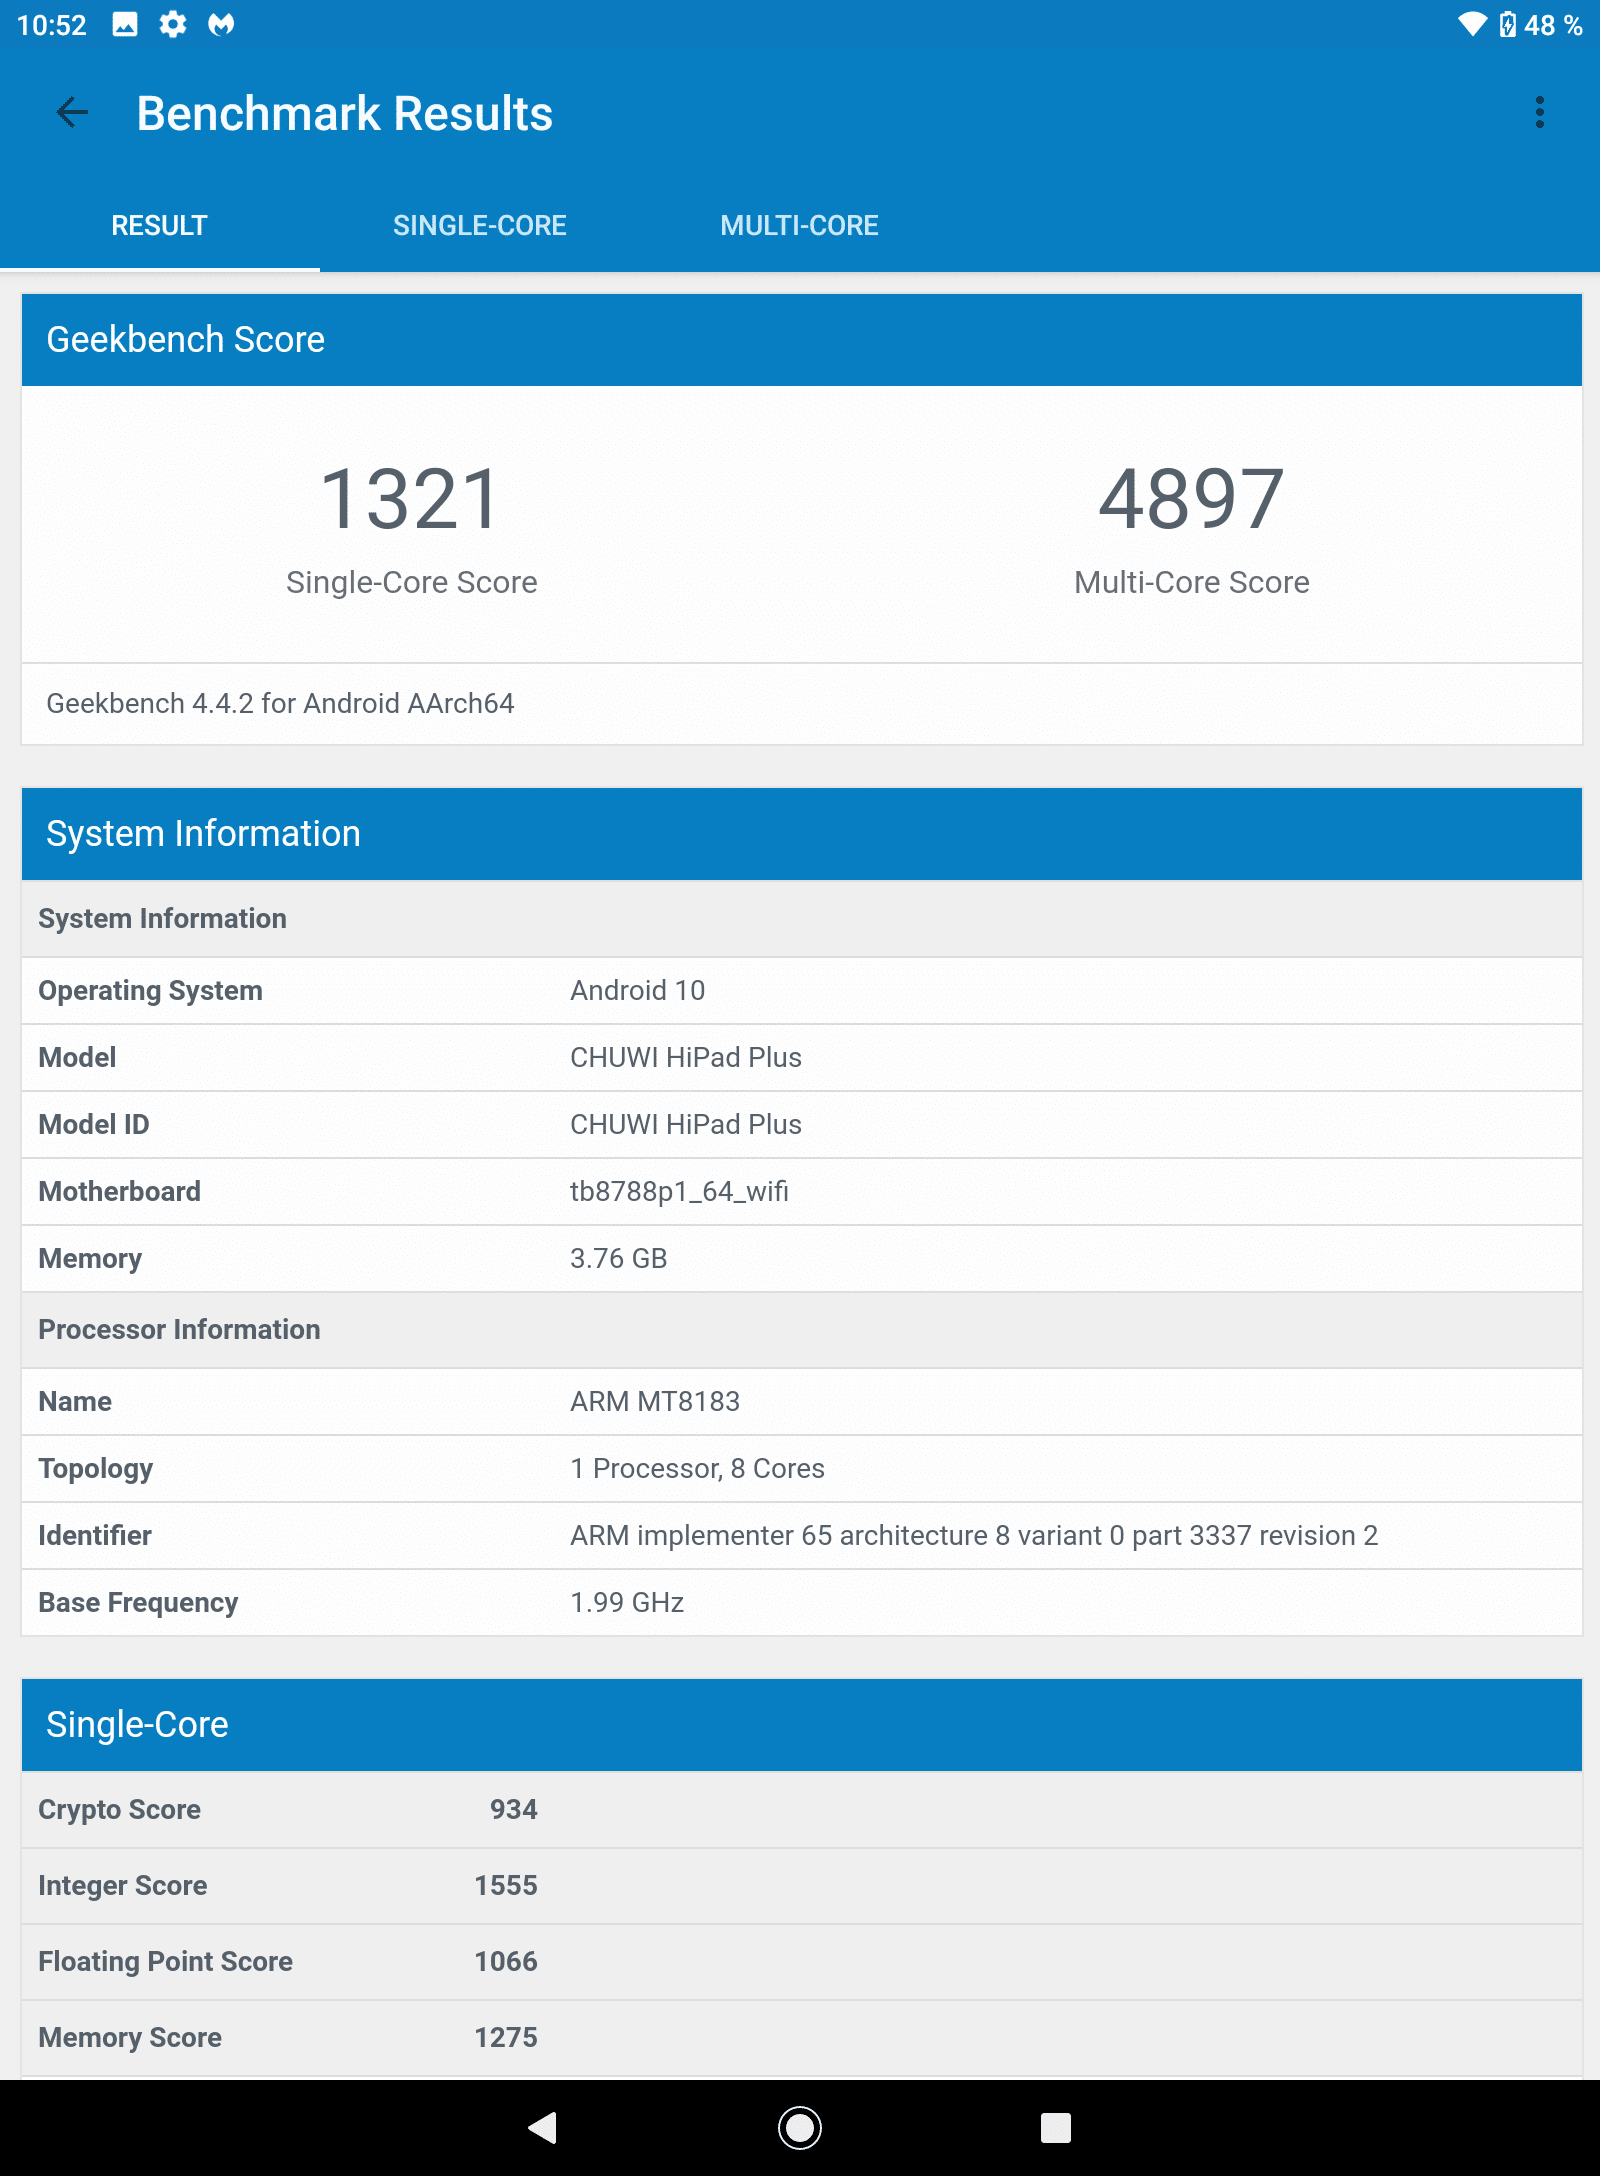This screenshot has width=1600, height=2176.
Task: Tap the Integer Score label
Action: pyautogui.click(x=123, y=1886)
